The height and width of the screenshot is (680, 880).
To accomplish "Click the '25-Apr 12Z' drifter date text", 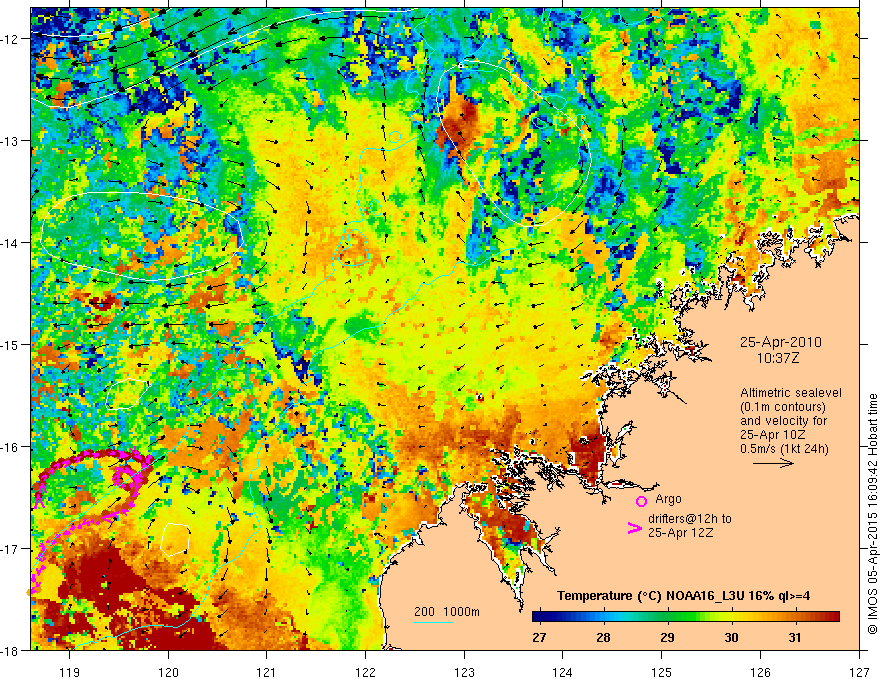I will [x=681, y=533].
